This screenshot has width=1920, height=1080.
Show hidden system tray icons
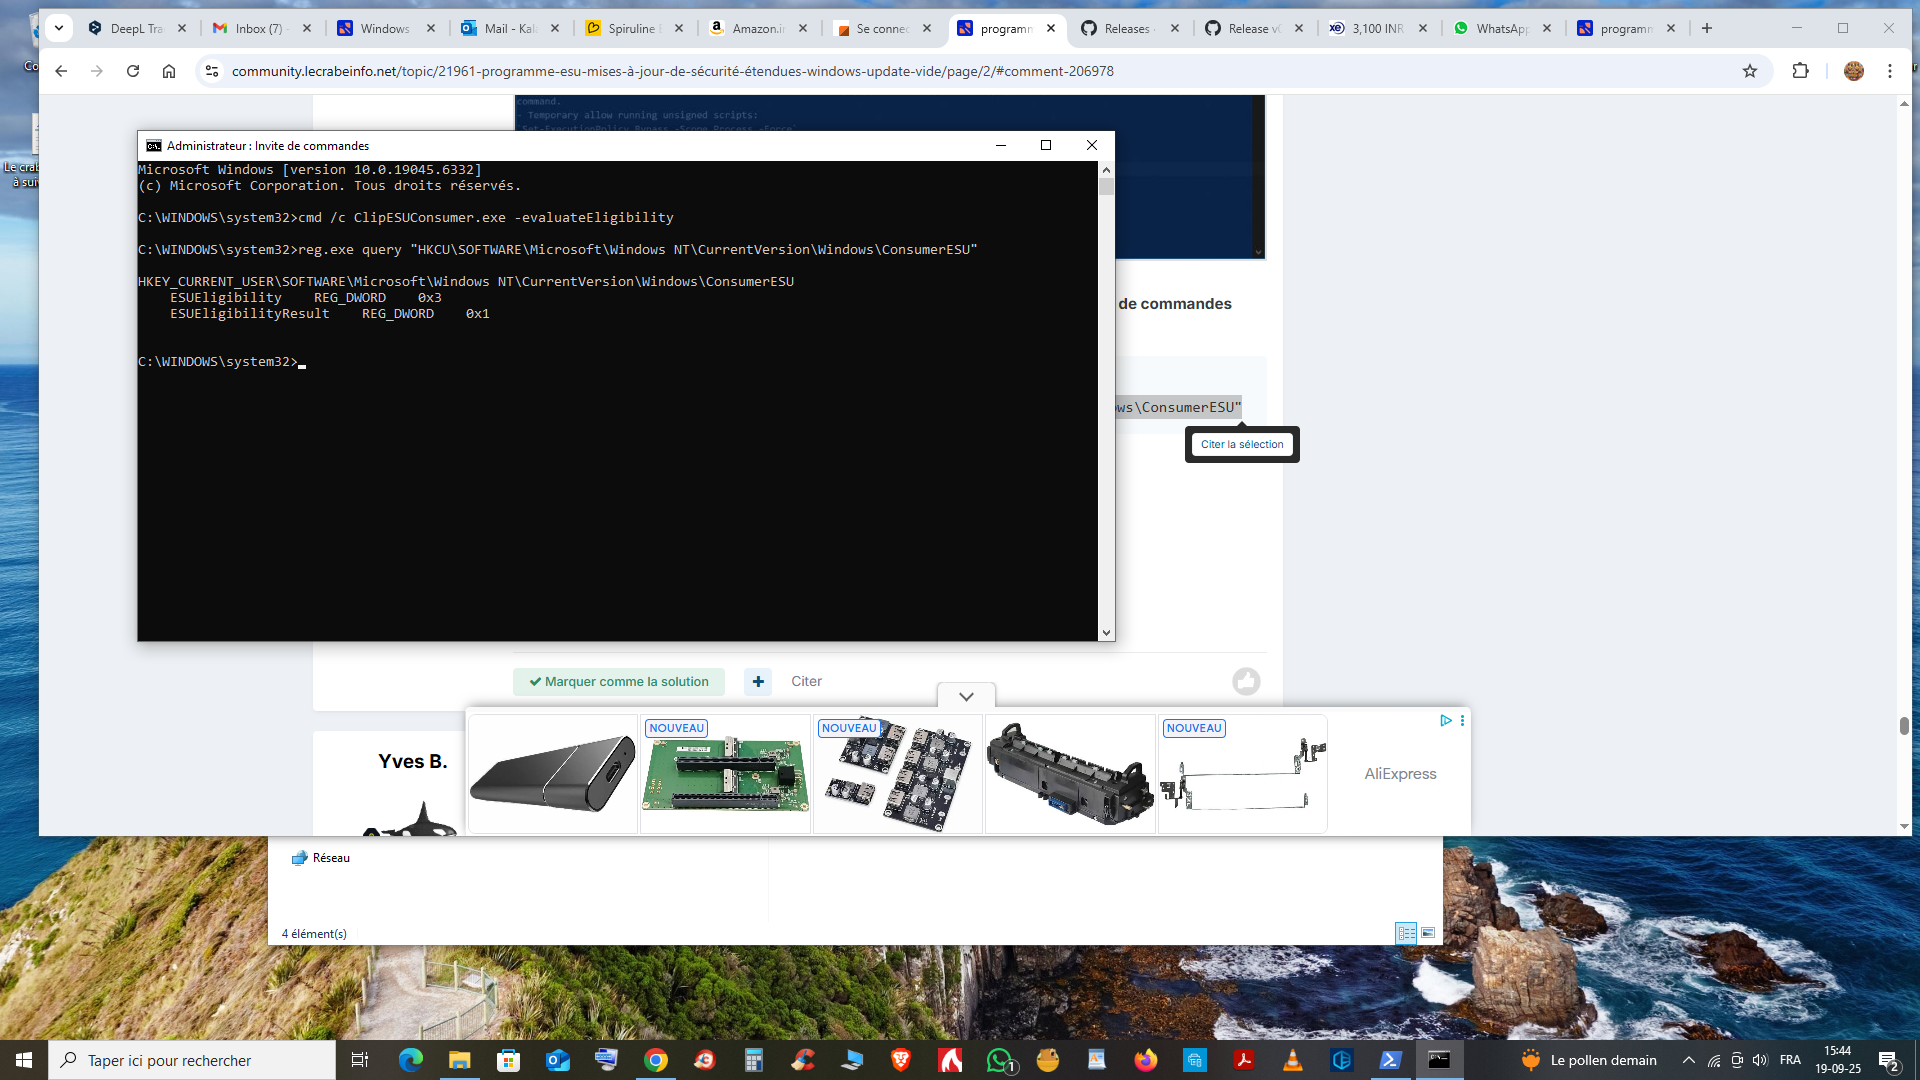click(x=1688, y=1060)
